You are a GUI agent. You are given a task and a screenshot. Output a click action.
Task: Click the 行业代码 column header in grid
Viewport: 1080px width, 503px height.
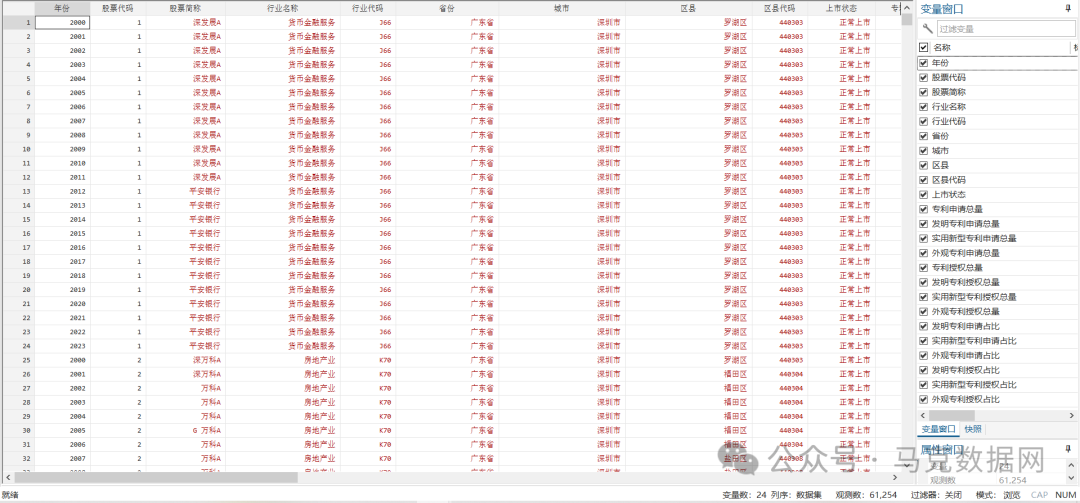coord(368,8)
